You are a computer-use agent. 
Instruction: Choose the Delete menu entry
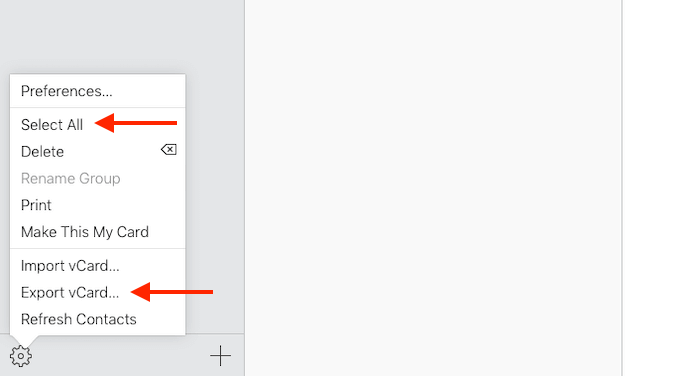(x=98, y=151)
